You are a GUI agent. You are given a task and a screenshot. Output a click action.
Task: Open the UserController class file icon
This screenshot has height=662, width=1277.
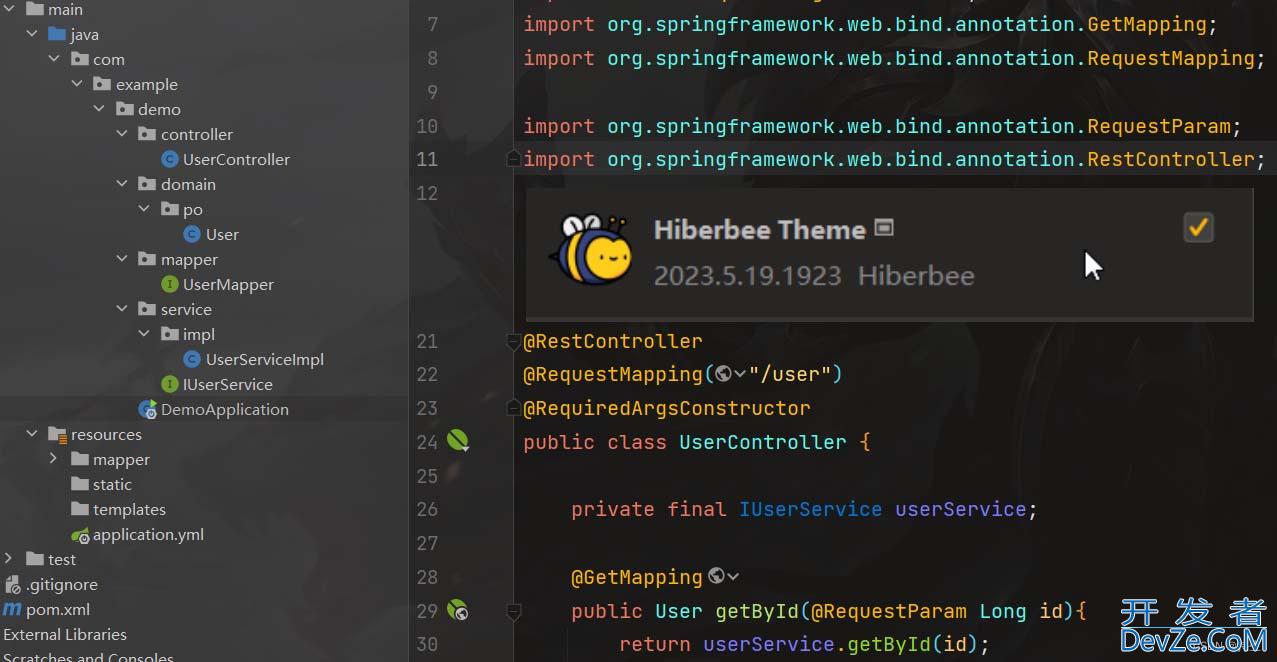tap(170, 159)
